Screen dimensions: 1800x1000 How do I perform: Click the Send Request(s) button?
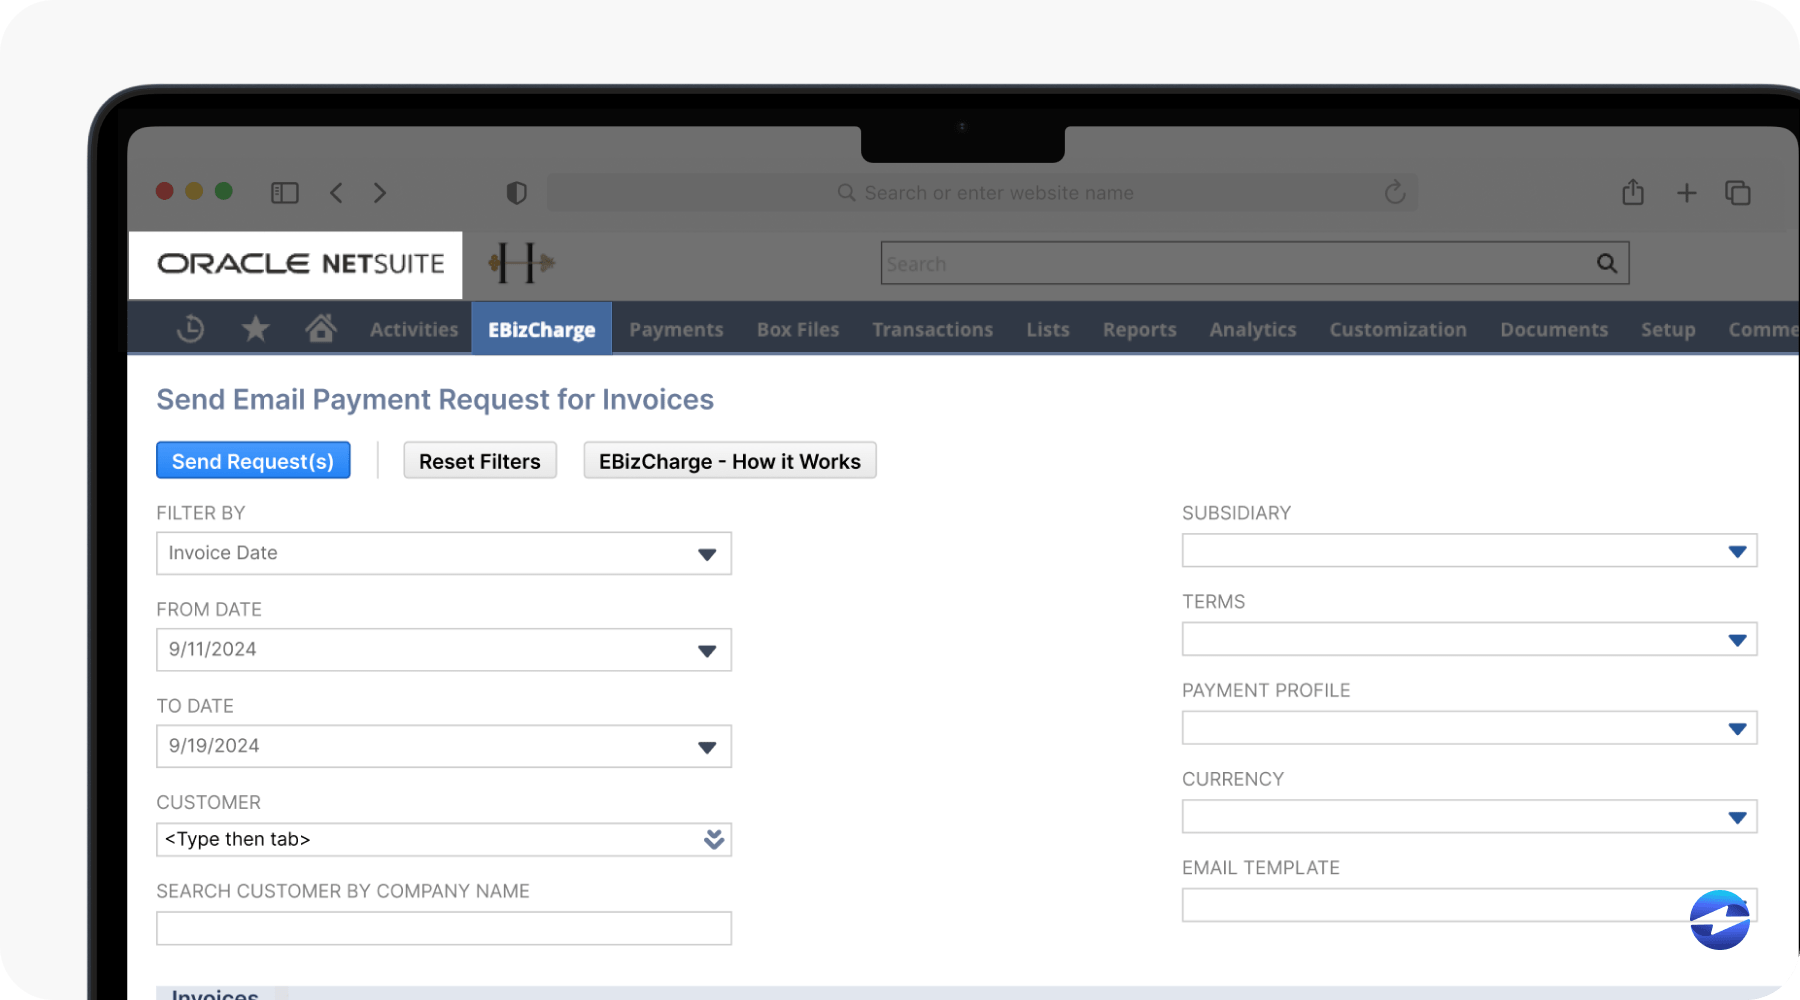[x=253, y=460]
